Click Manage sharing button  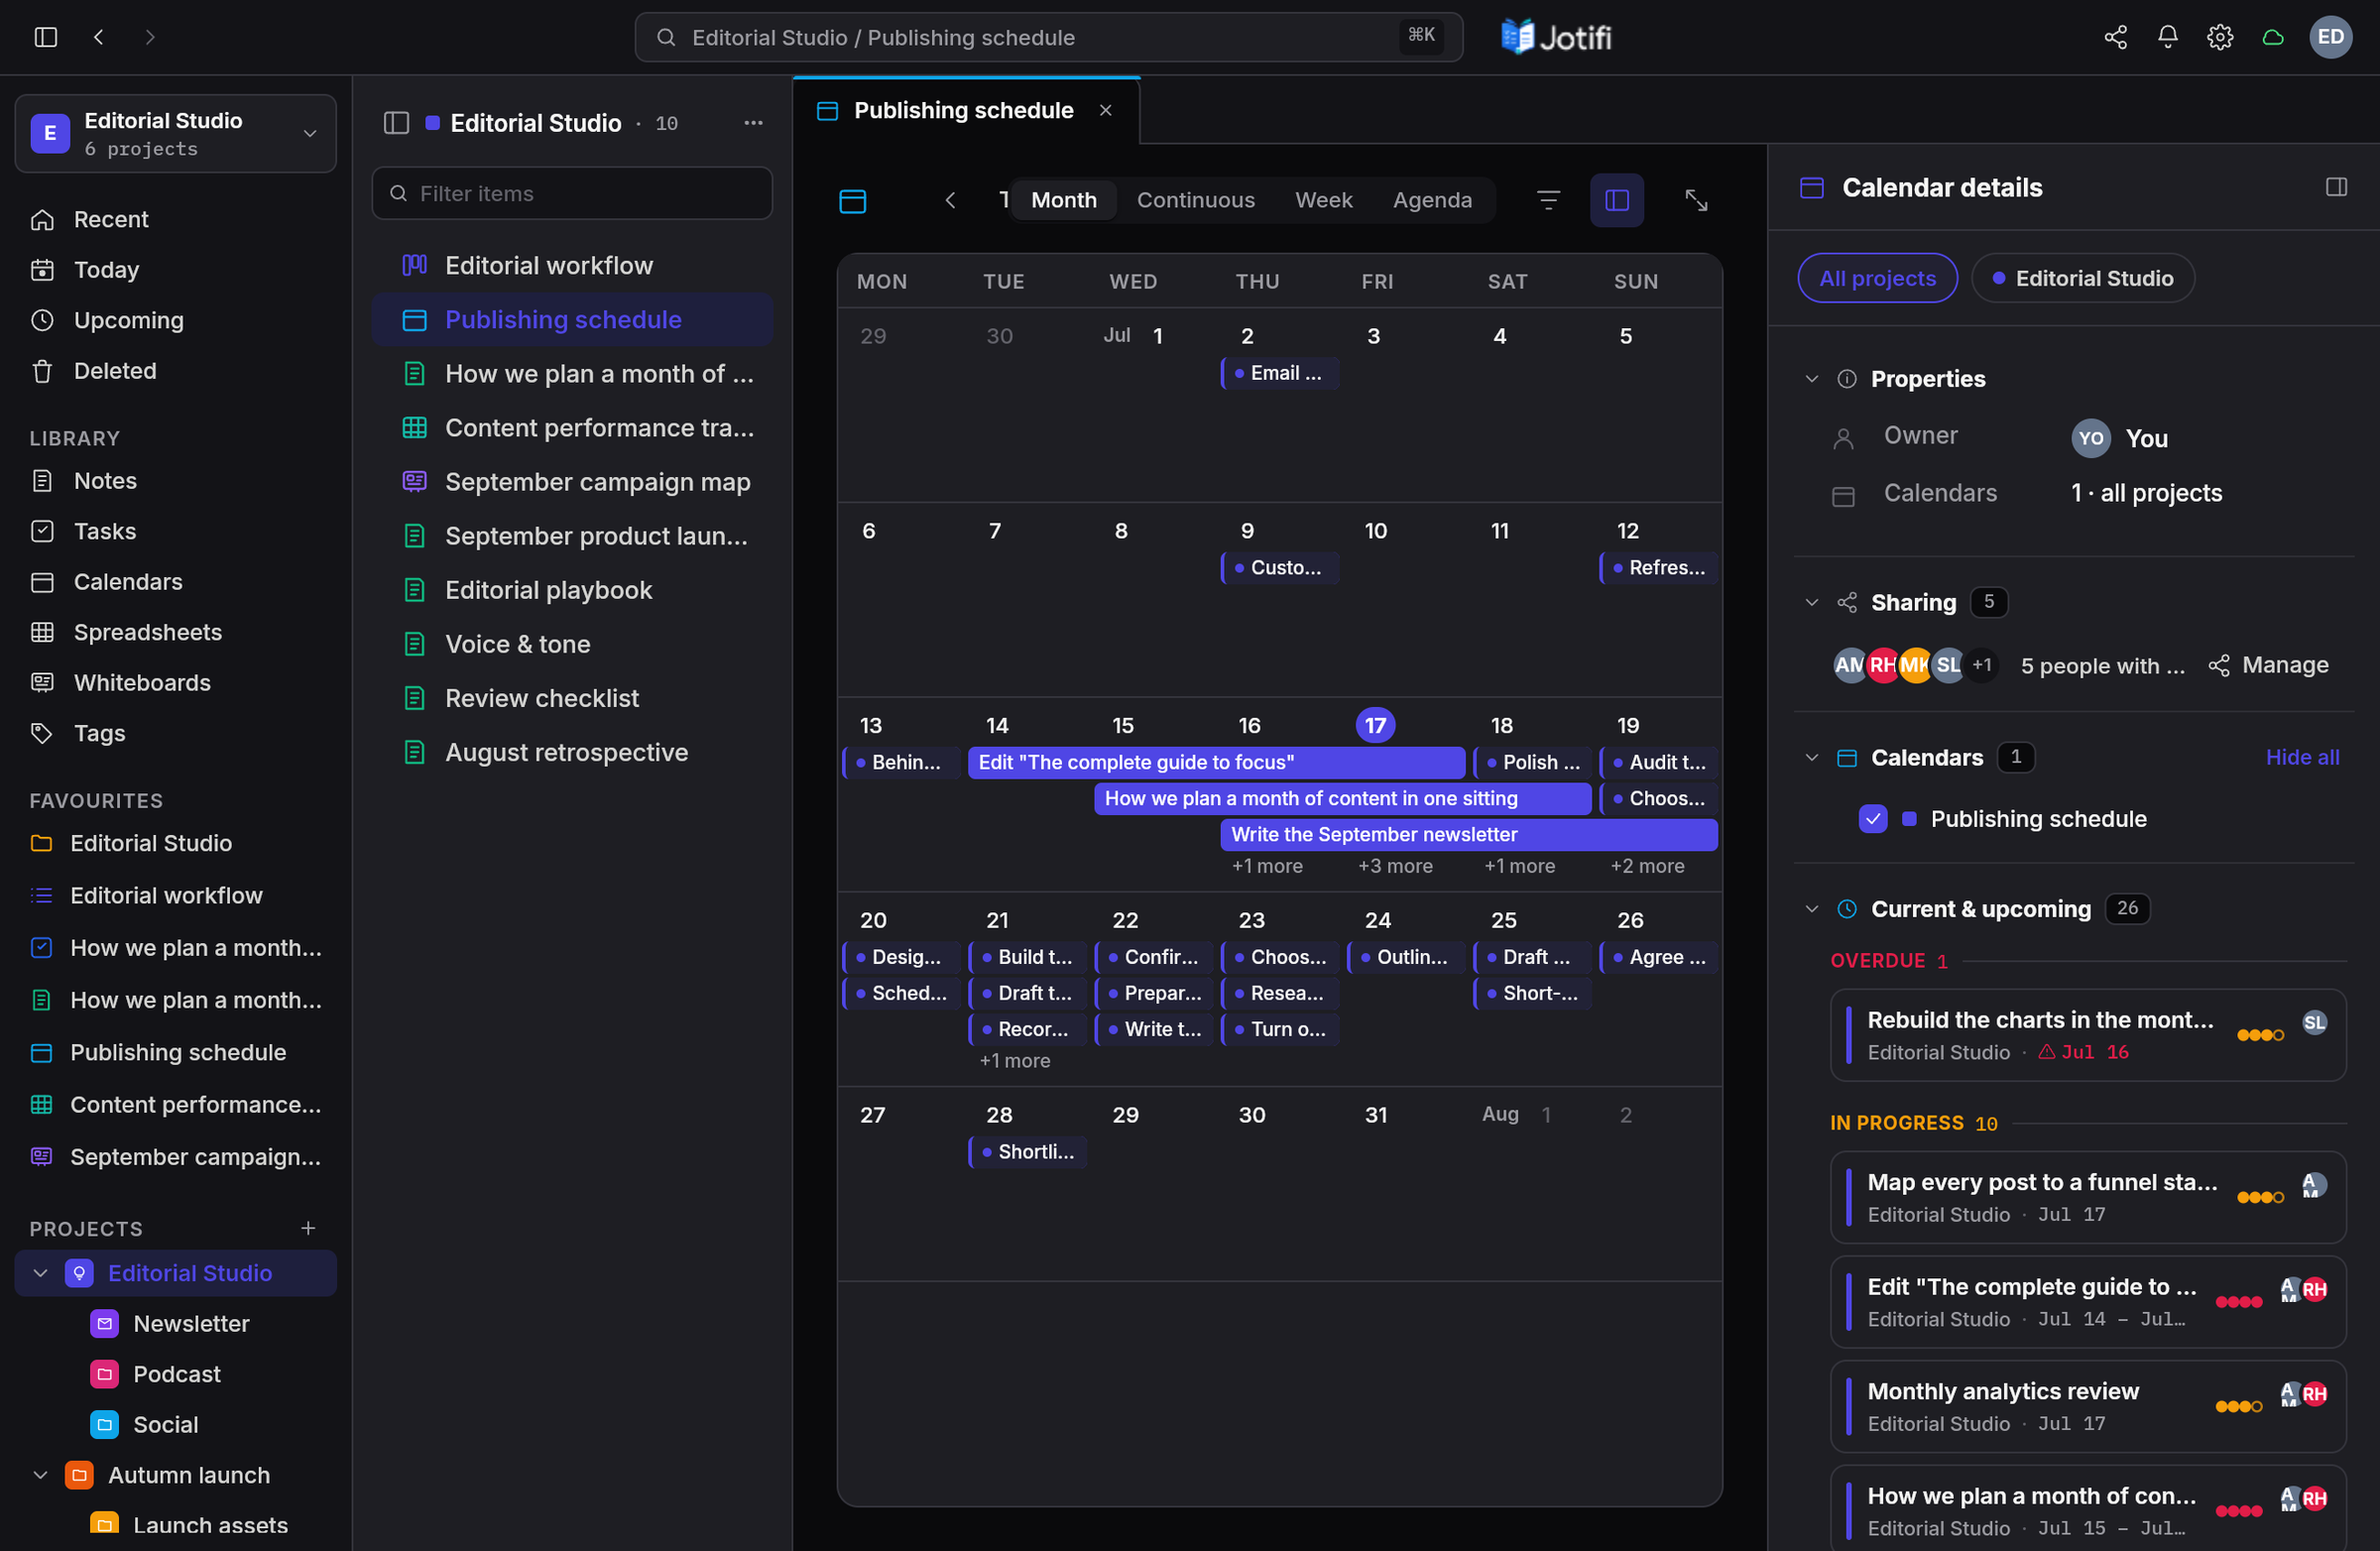2269,665
